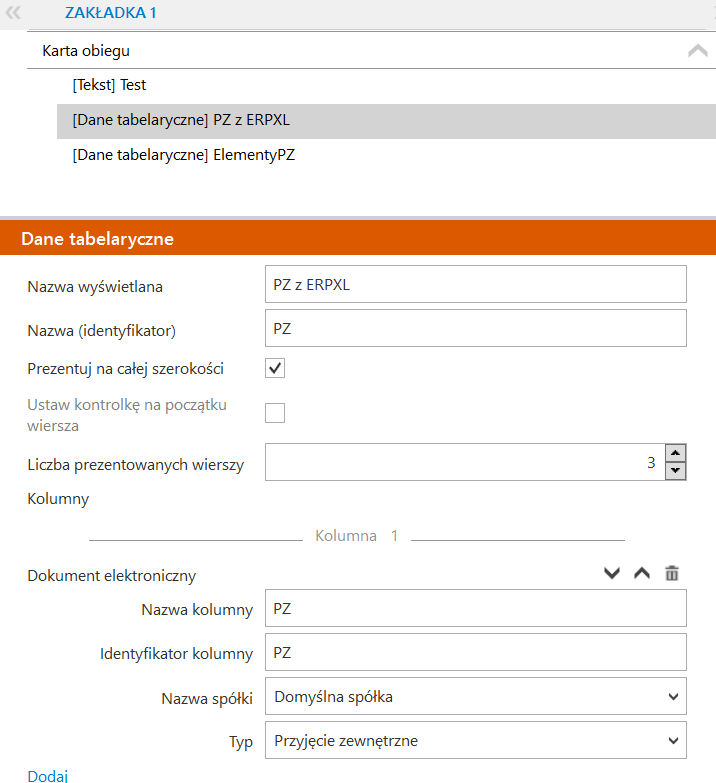
Task: Increase number of presented rows
Action: (676, 453)
